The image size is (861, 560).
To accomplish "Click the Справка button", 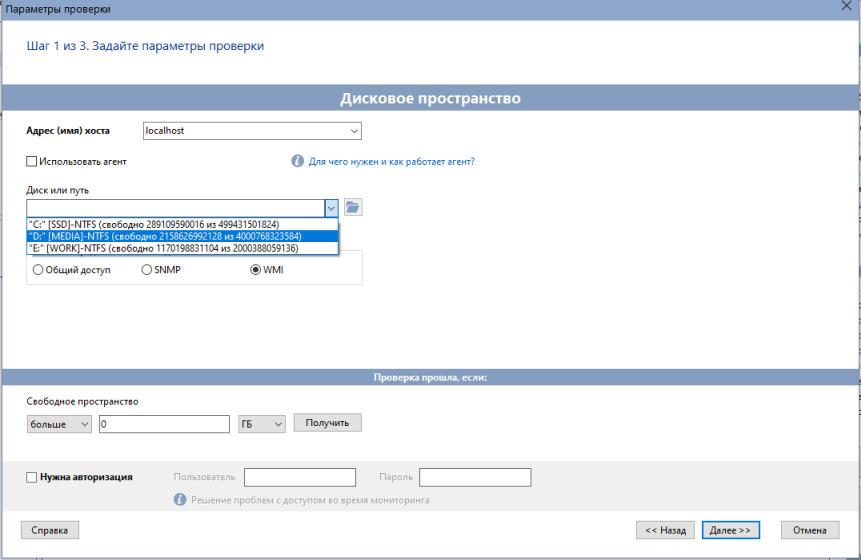I will pyautogui.click(x=50, y=530).
